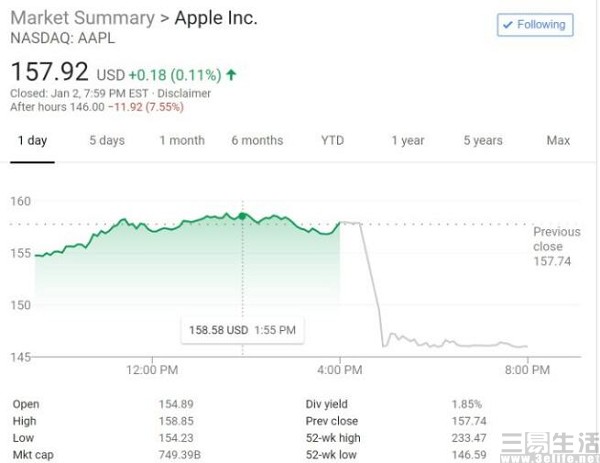The height and width of the screenshot is (463, 600).
Task: Click the chart marker dot at 1:55 PM
Action: click(242, 215)
